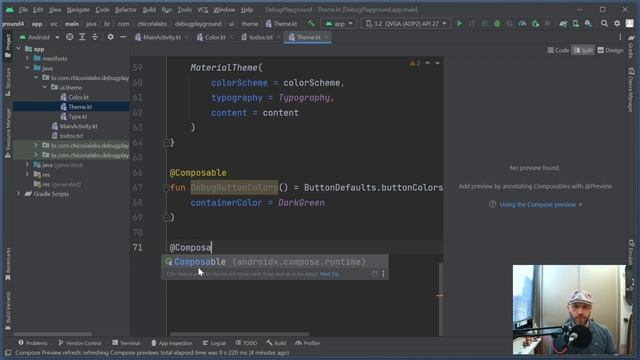The image size is (640, 360).
Task: Click the editor horizontal scrollbar
Action: (239, 334)
